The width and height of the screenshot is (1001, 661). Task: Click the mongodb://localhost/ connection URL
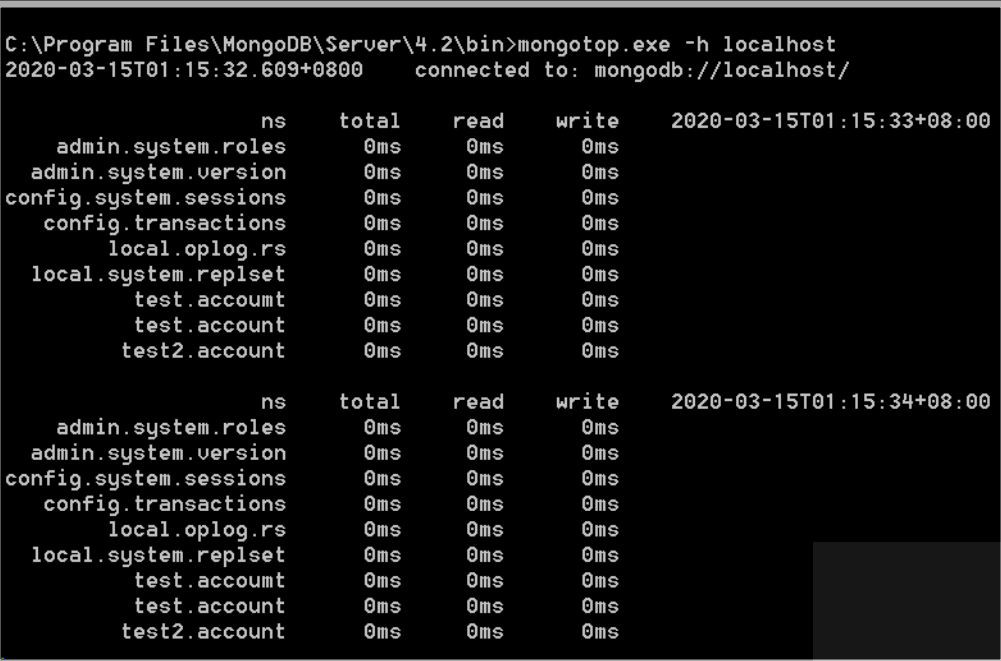(x=721, y=70)
